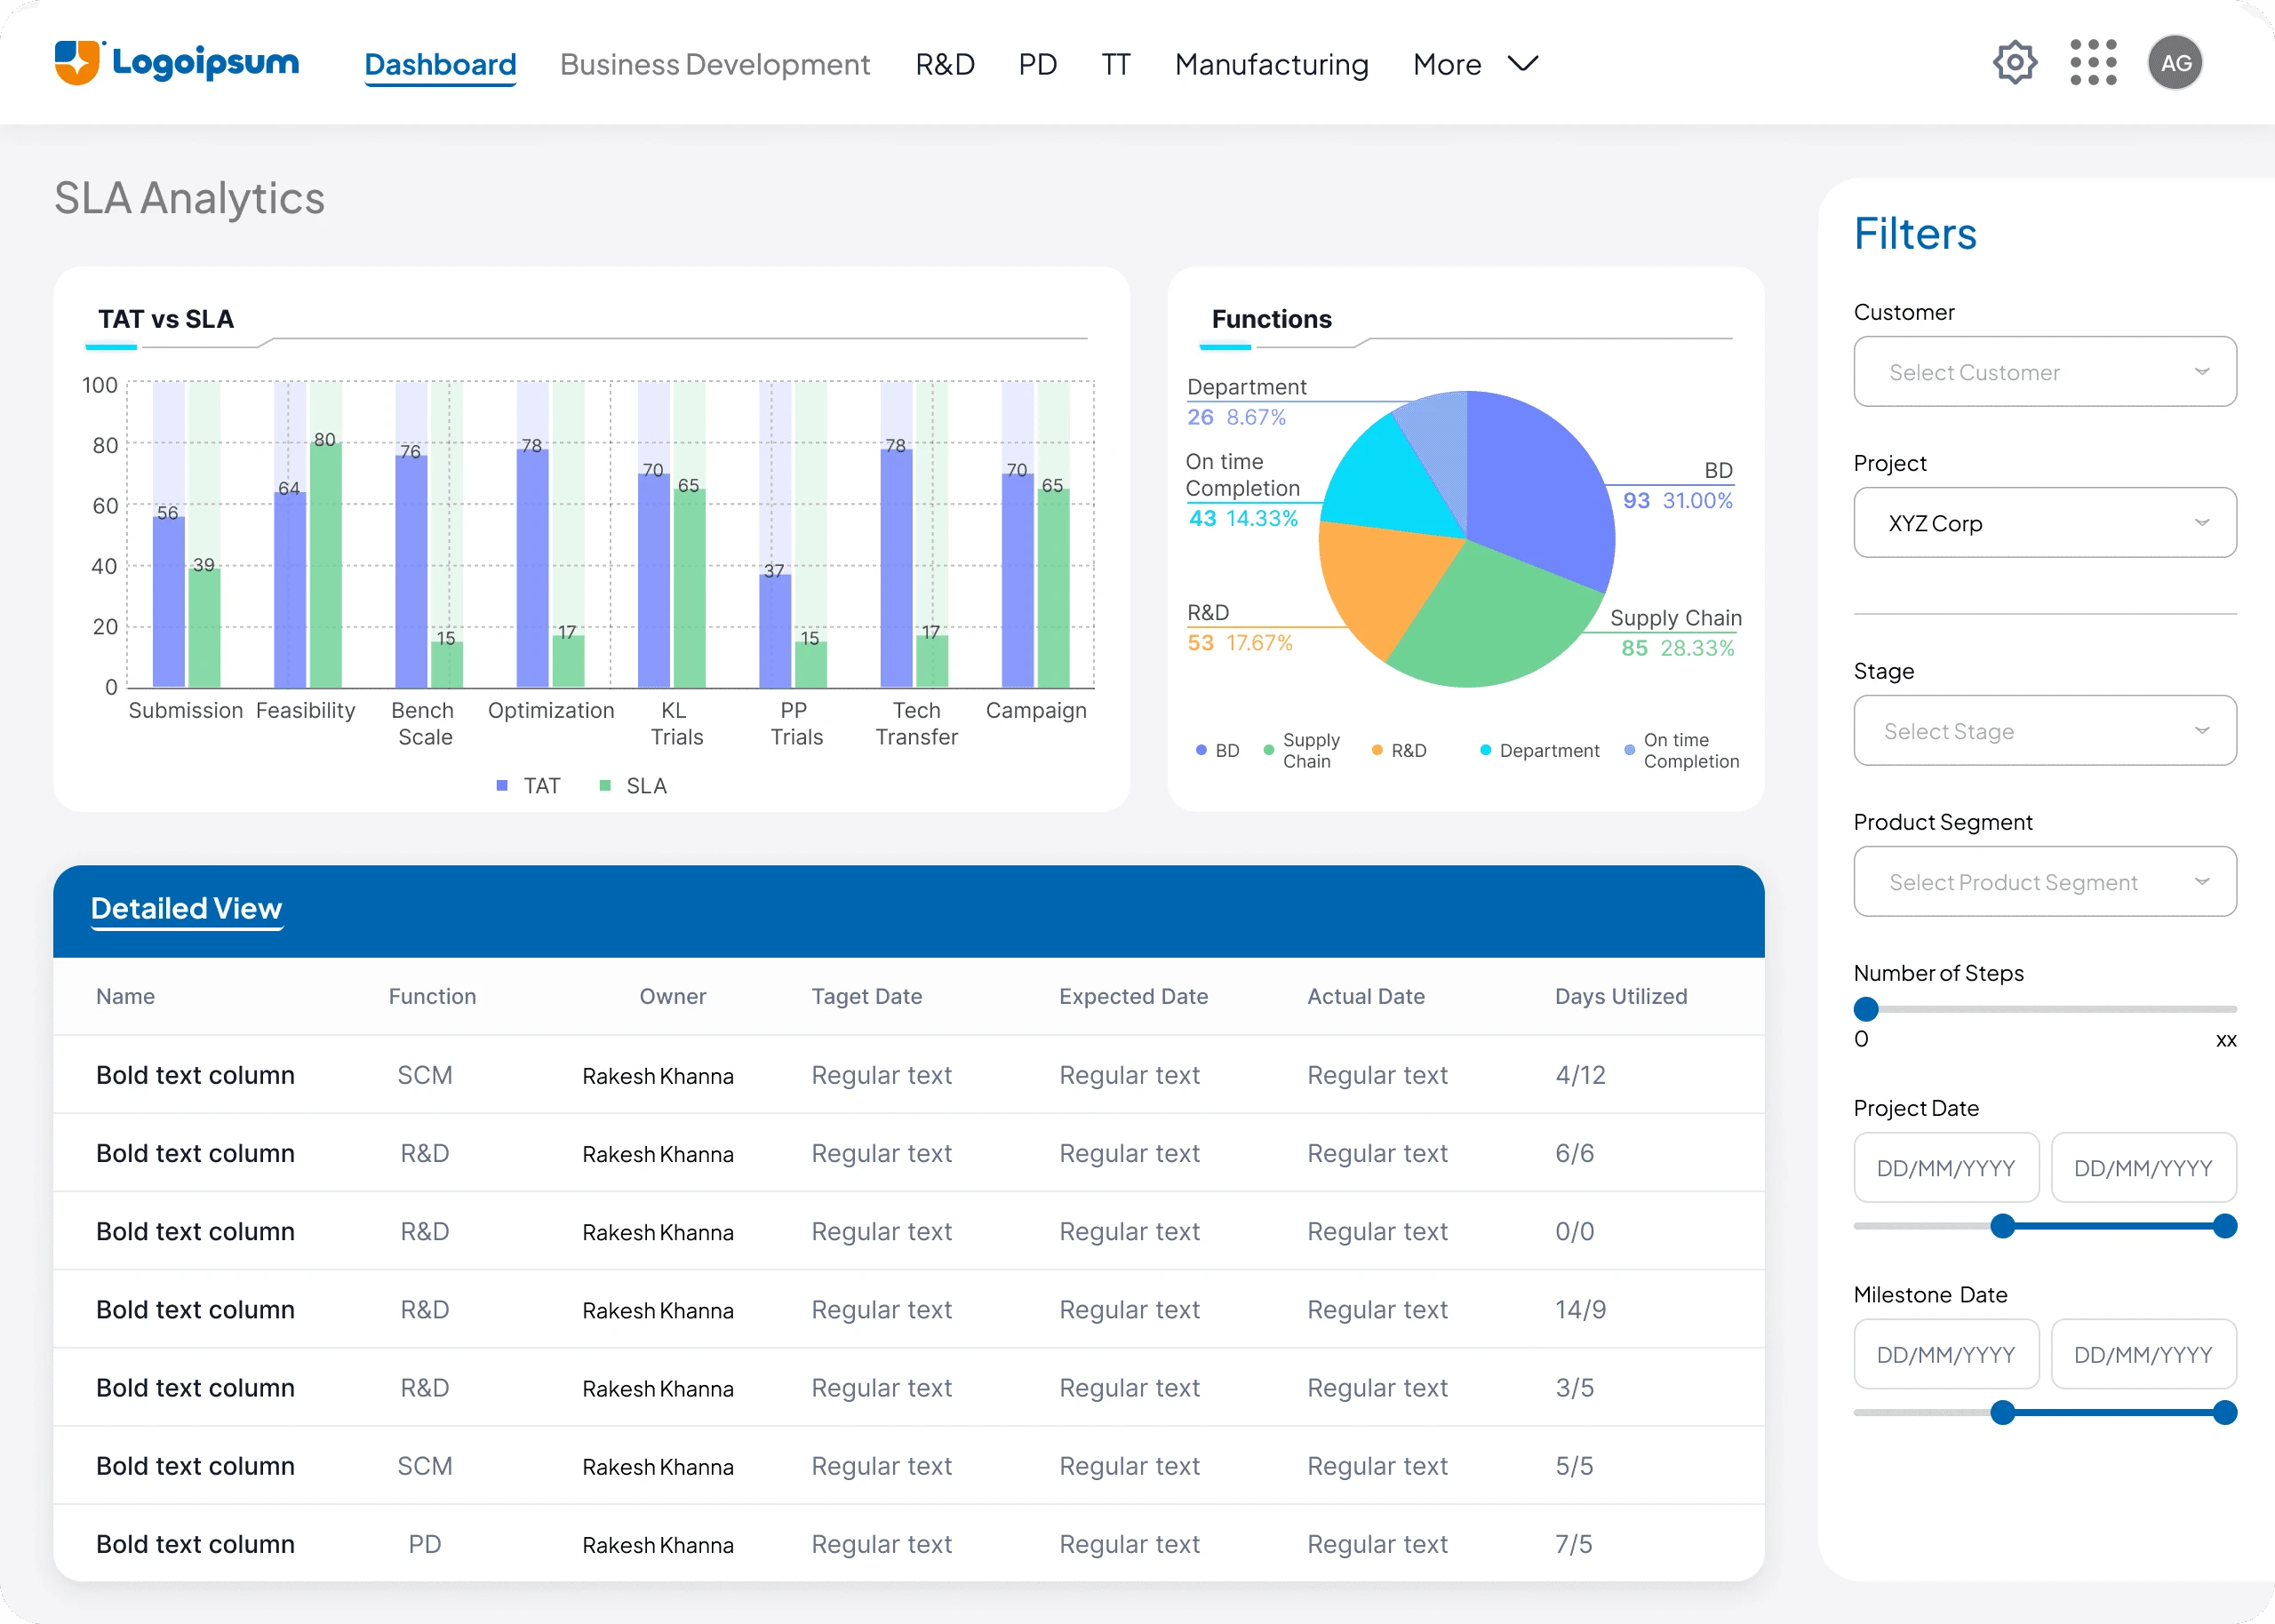Toggle the TAT legend marker
Image resolution: width=2275 pixels, height=1624 pixels.
(x=502, y=786)
